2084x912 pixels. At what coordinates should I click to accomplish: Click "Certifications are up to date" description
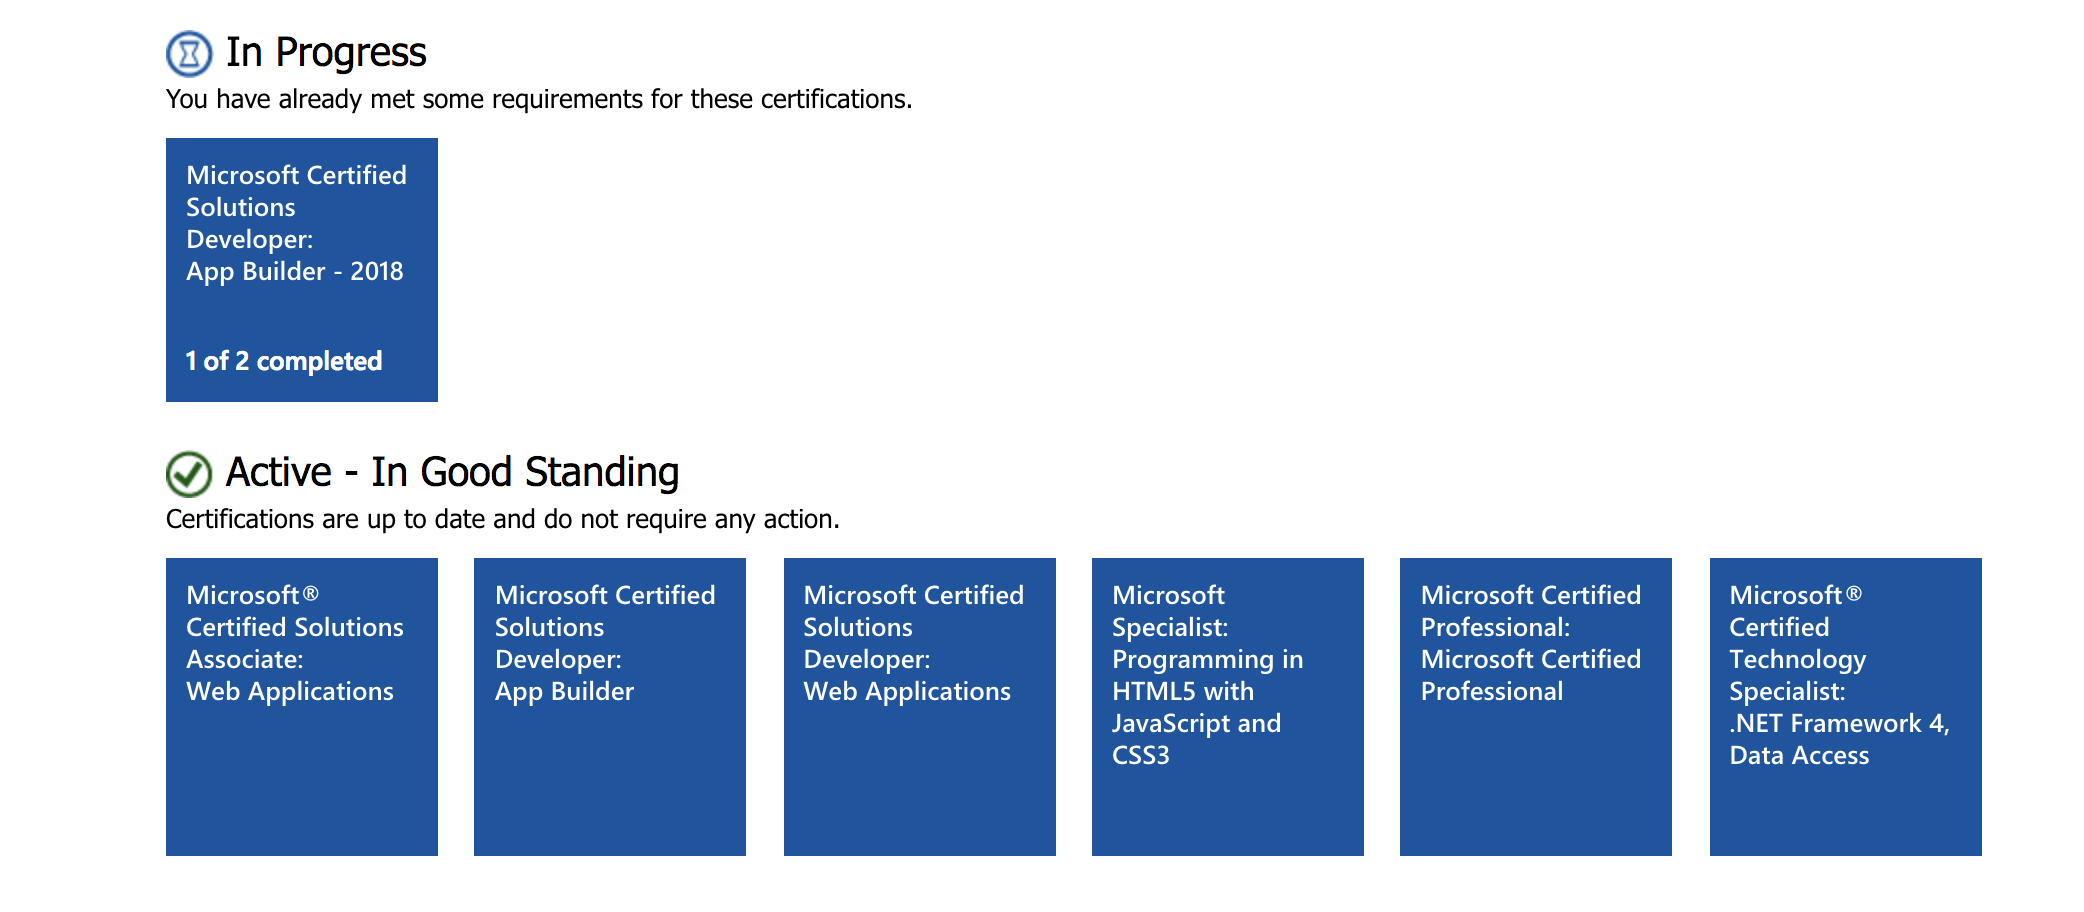(x=503, y=520)
